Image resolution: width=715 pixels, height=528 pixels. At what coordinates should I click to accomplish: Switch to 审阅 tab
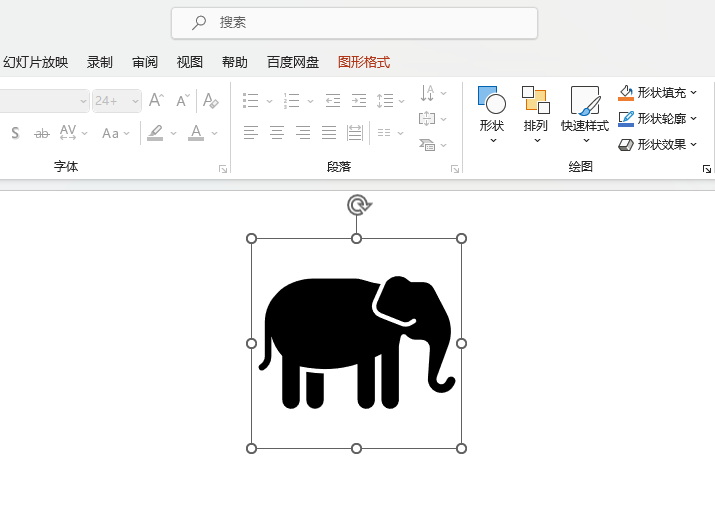(145, 62)
